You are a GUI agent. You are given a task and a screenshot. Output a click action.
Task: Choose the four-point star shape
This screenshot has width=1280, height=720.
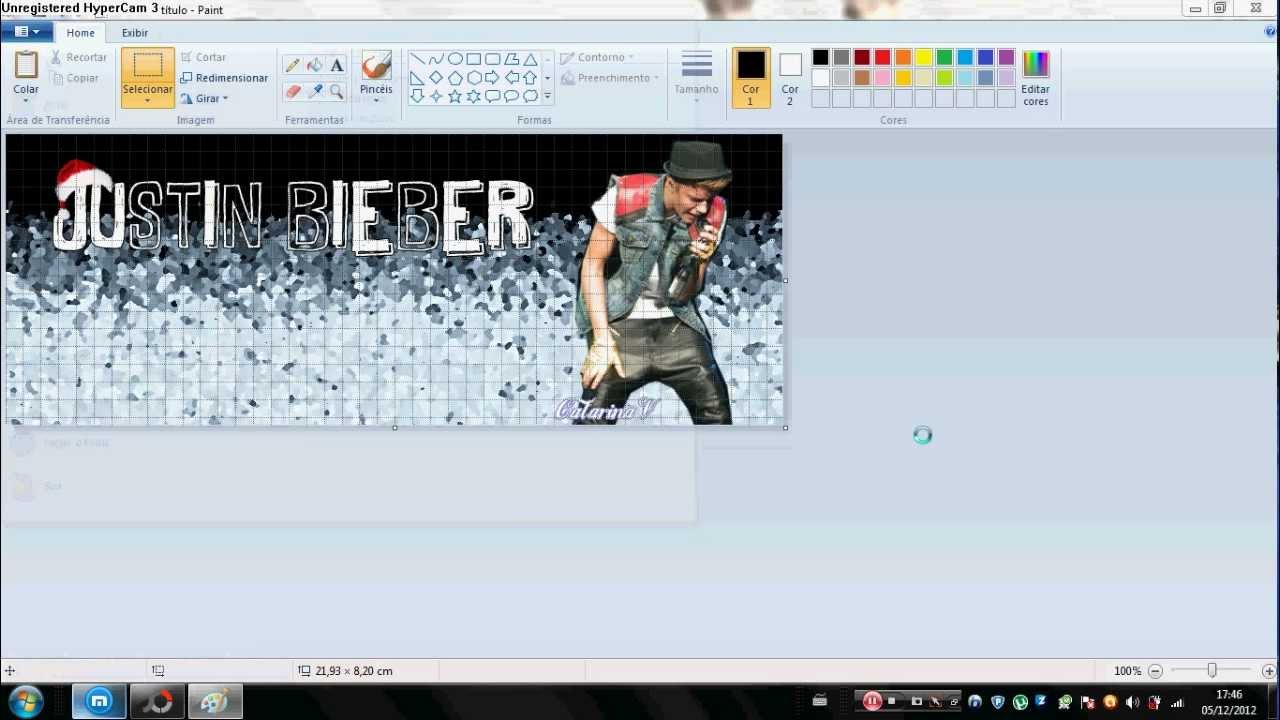436,97
